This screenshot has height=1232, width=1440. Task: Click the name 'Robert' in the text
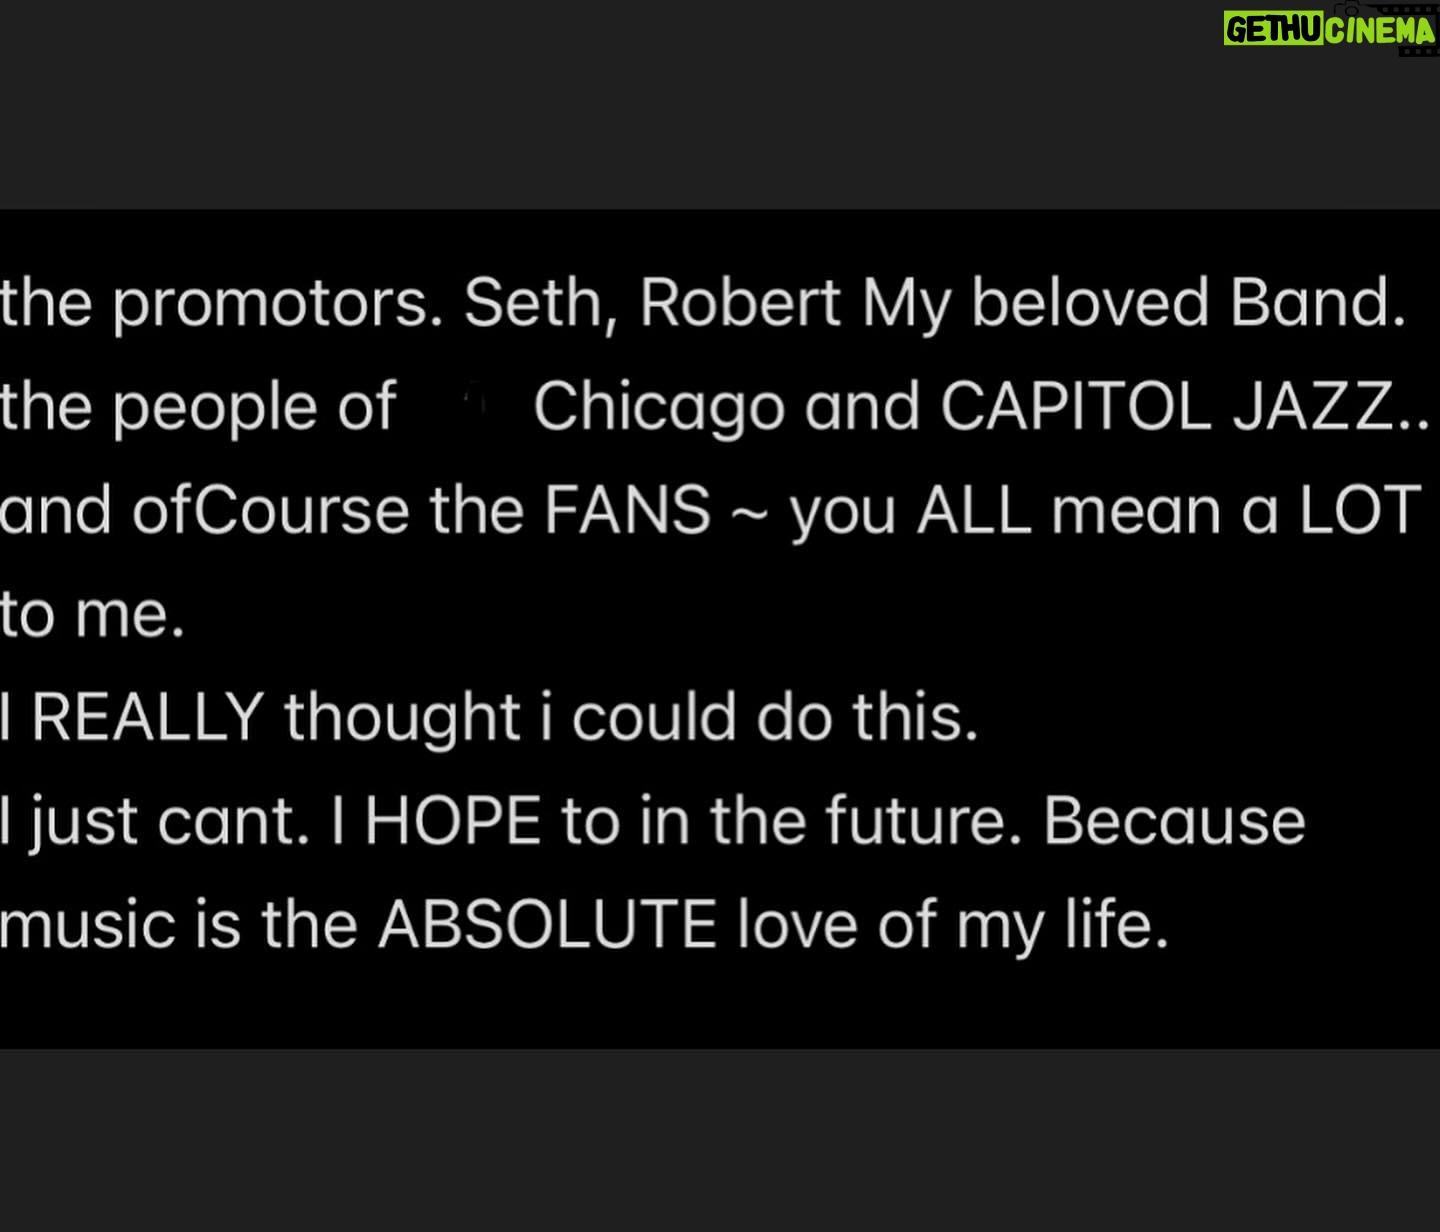[x=739, y=303]
